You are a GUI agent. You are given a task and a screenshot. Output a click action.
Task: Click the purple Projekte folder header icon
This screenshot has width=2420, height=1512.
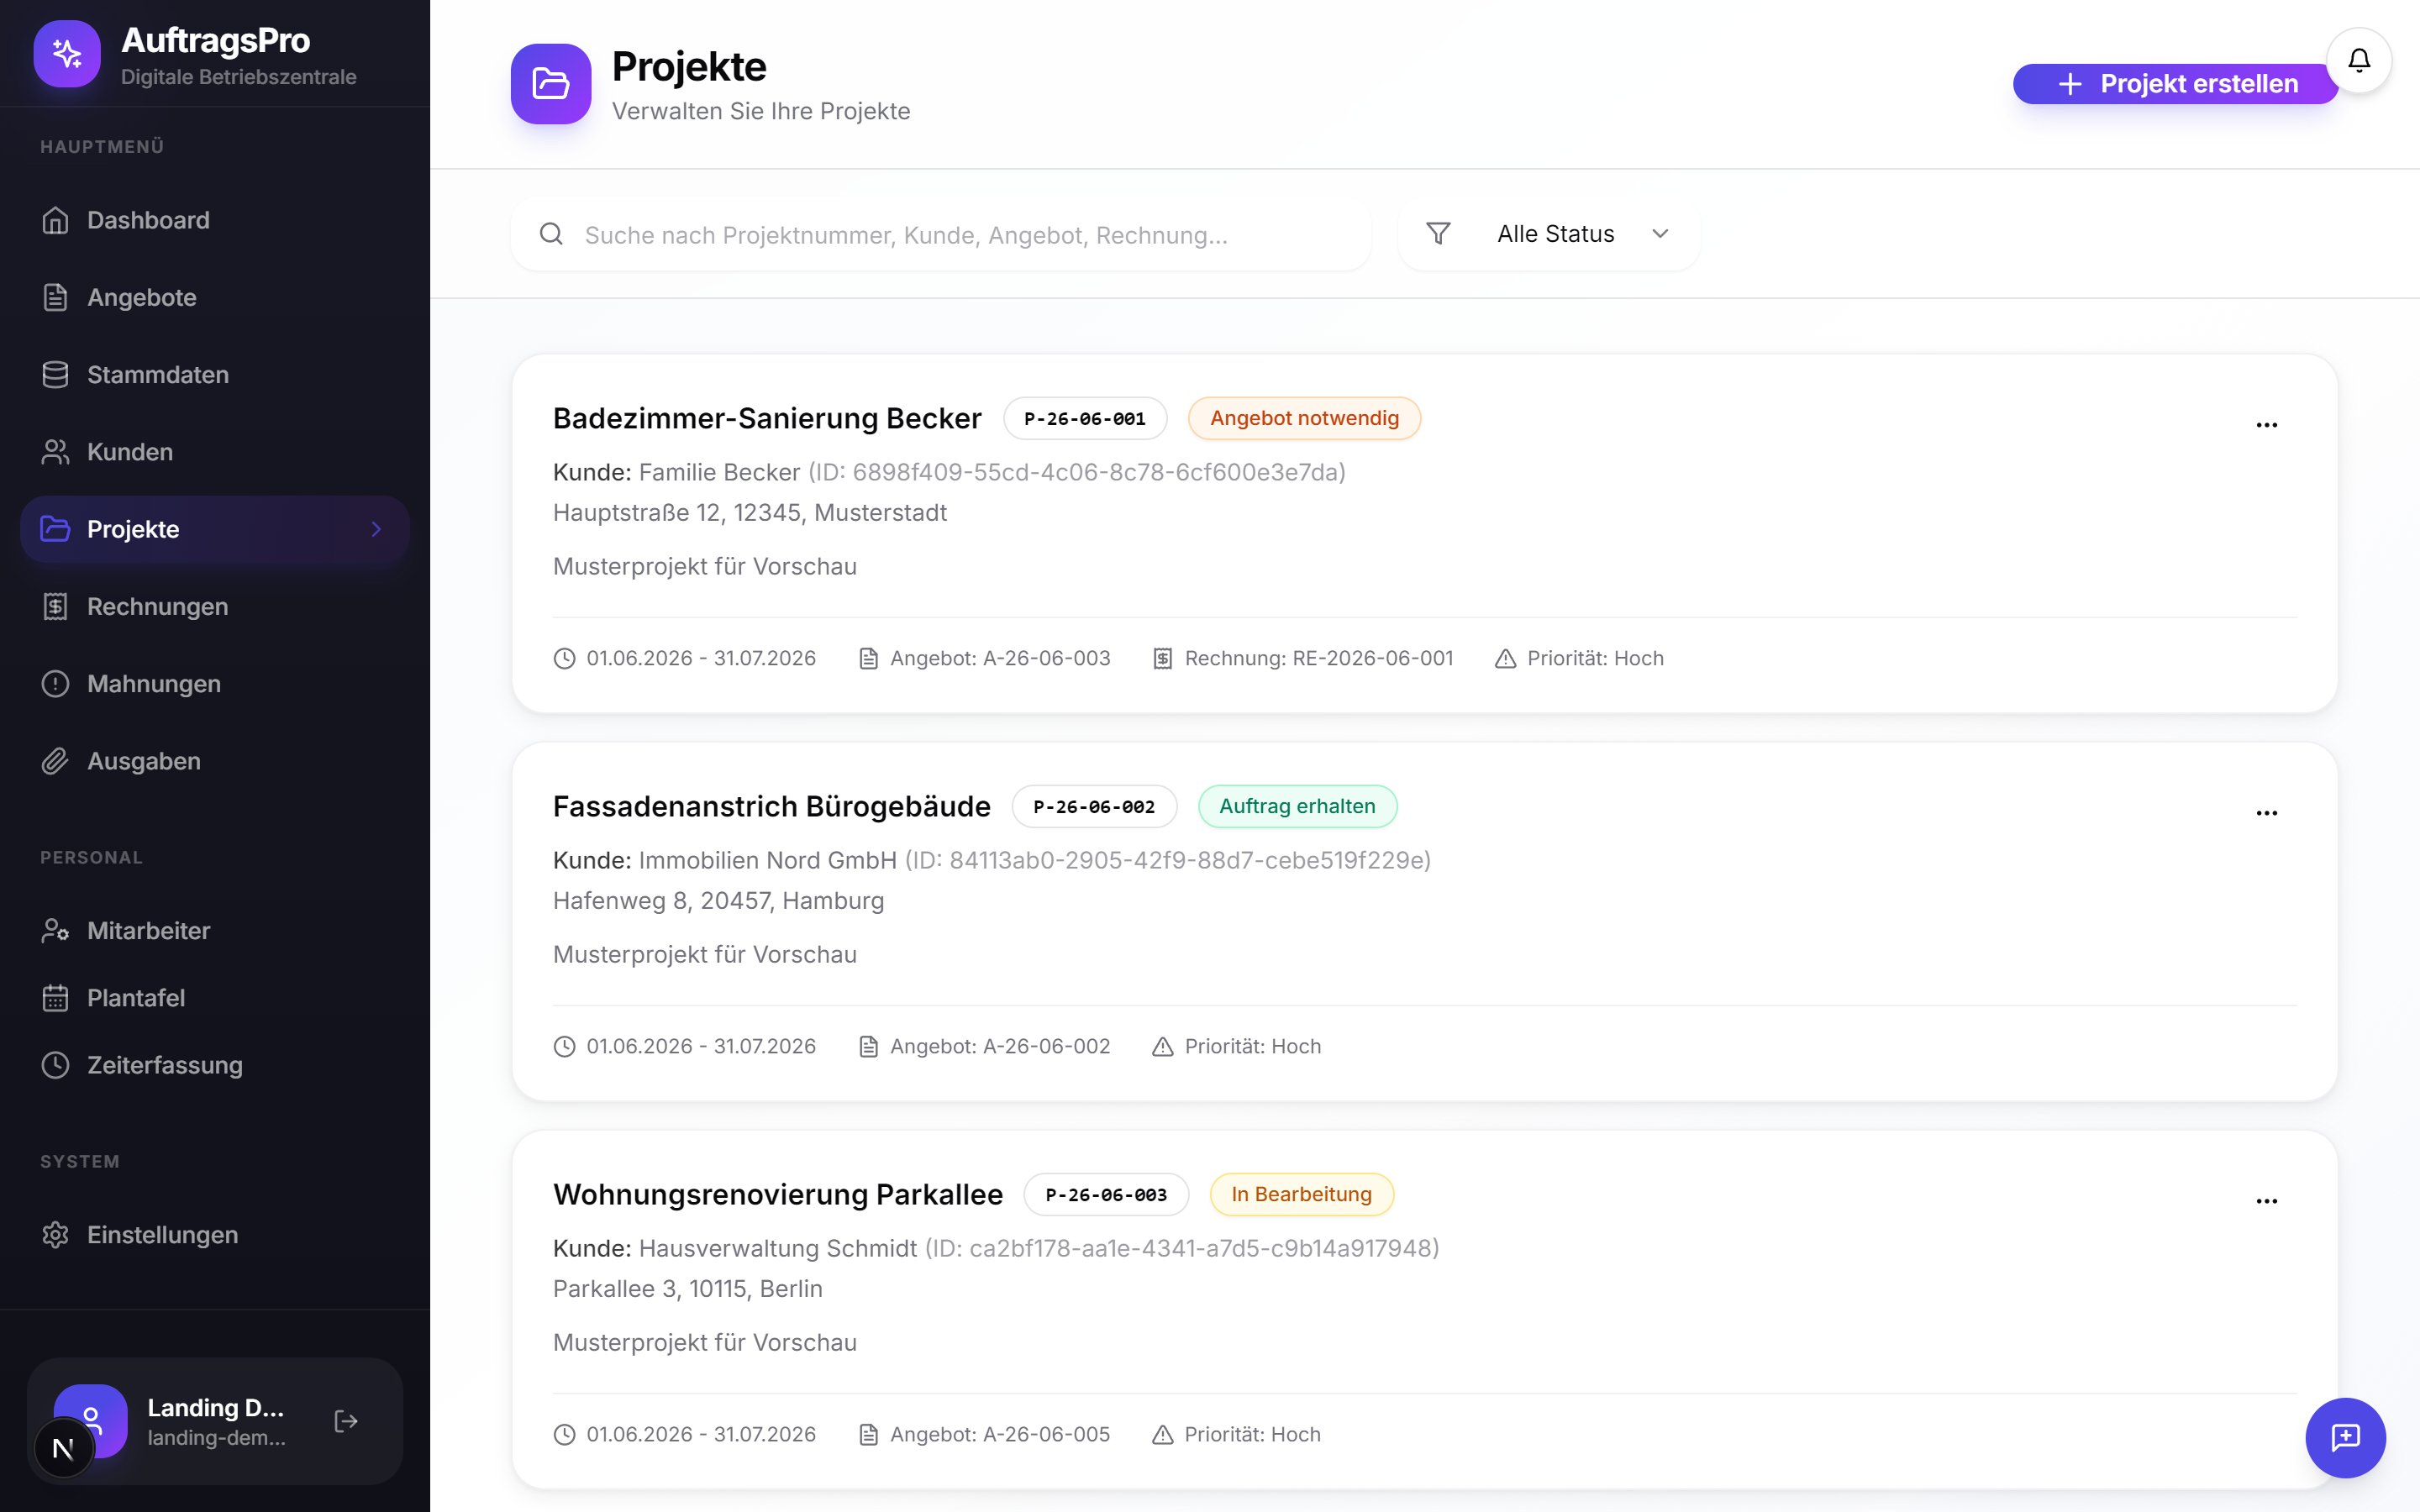551,84
